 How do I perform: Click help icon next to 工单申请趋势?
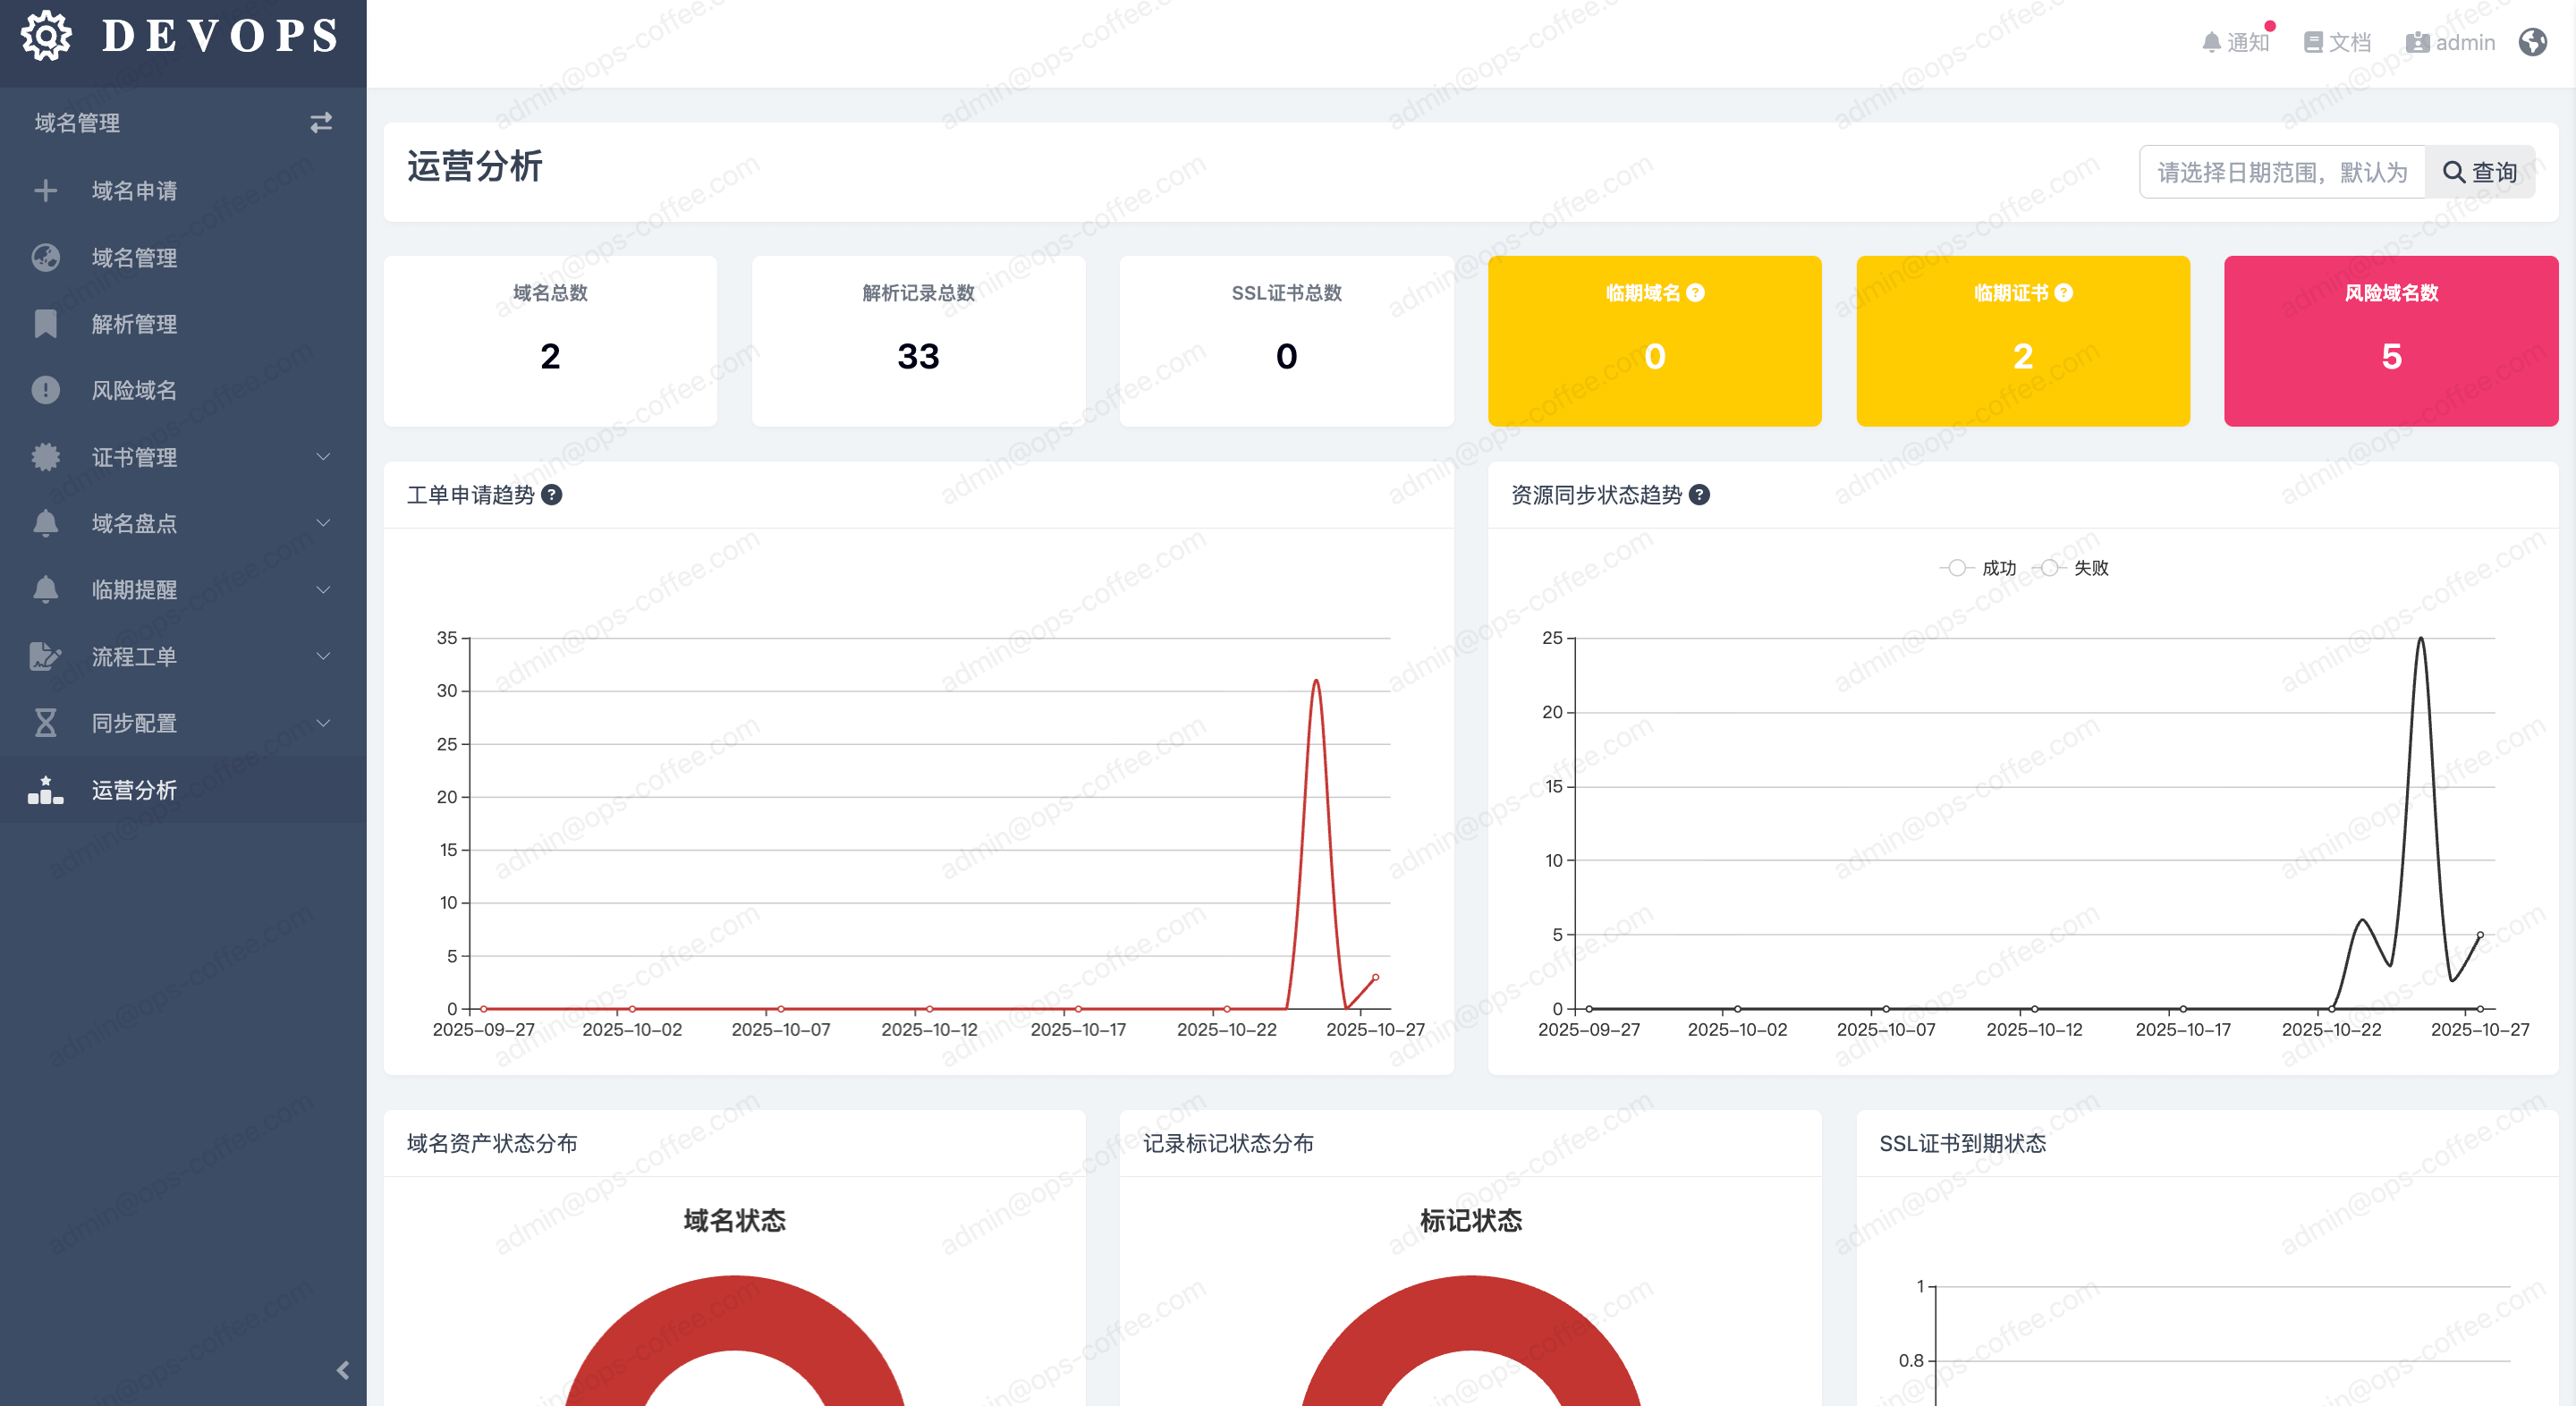click(552, 495)
